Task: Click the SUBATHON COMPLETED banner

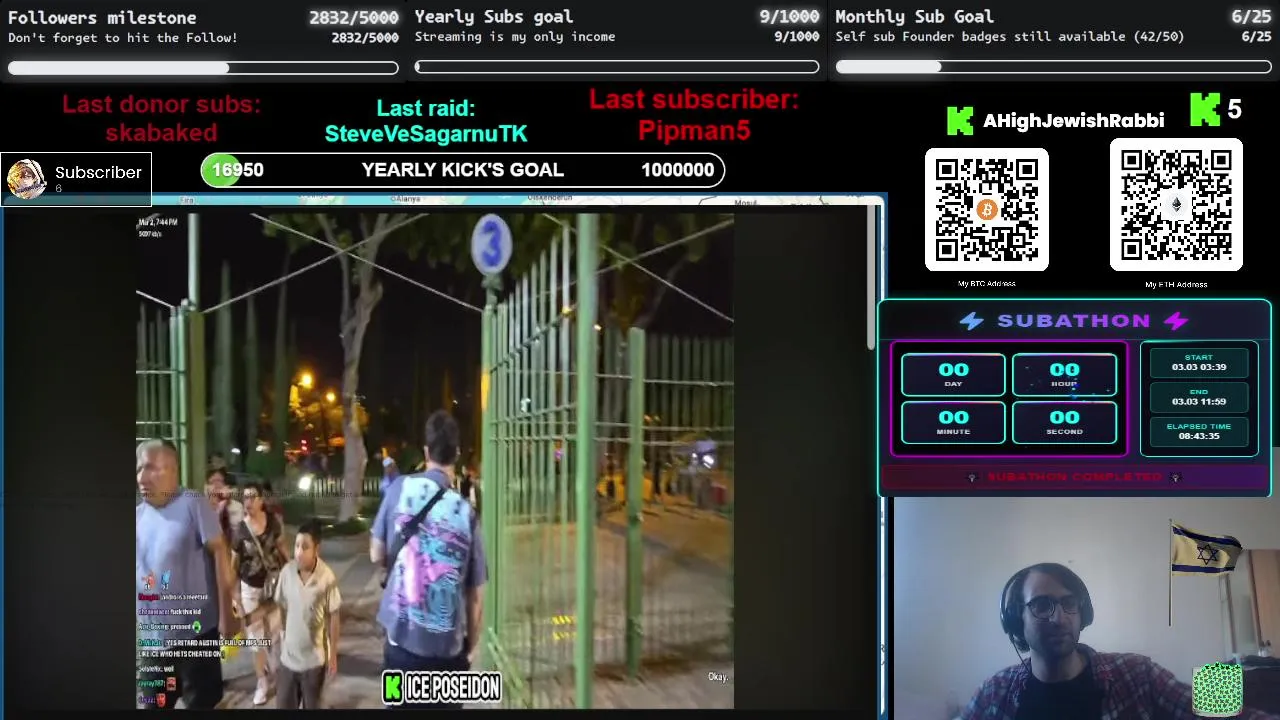Action: tap(1074, 478)
